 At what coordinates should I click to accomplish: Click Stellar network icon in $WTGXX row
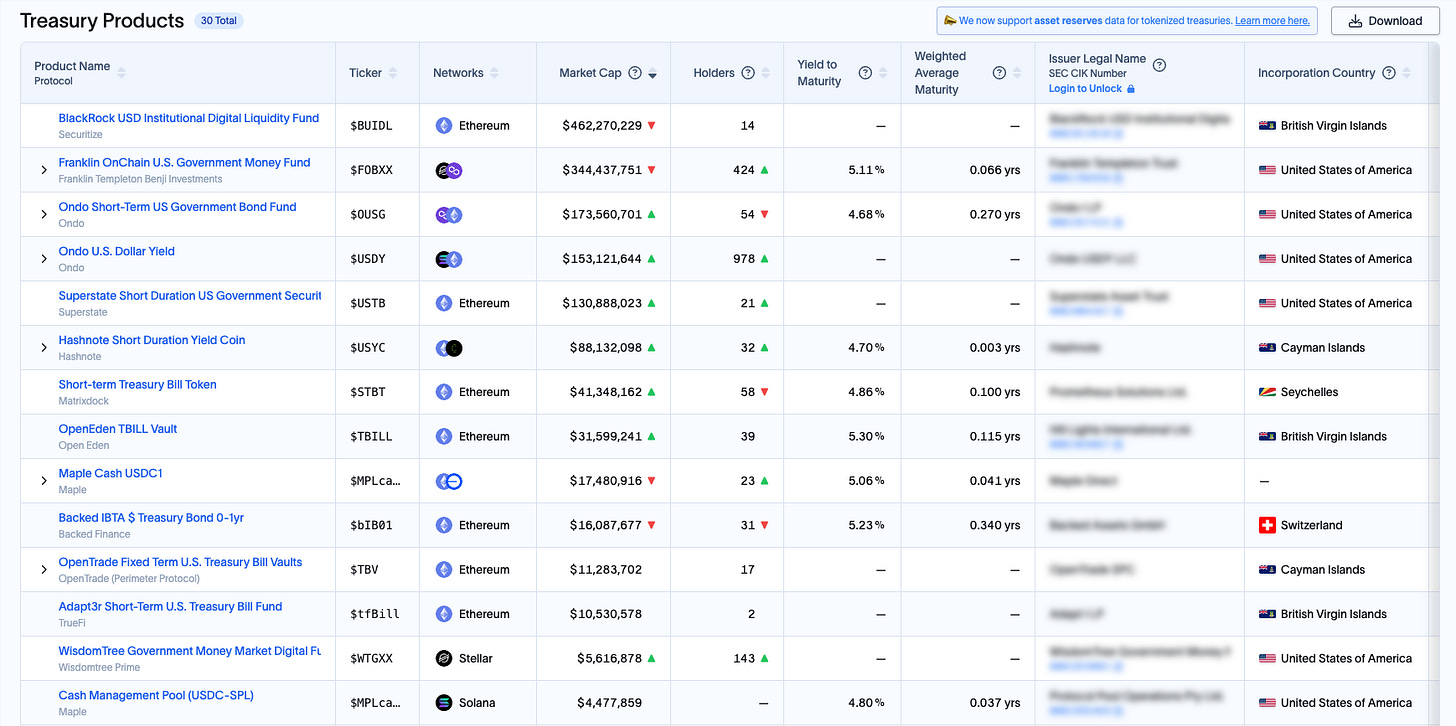(444, 658)
